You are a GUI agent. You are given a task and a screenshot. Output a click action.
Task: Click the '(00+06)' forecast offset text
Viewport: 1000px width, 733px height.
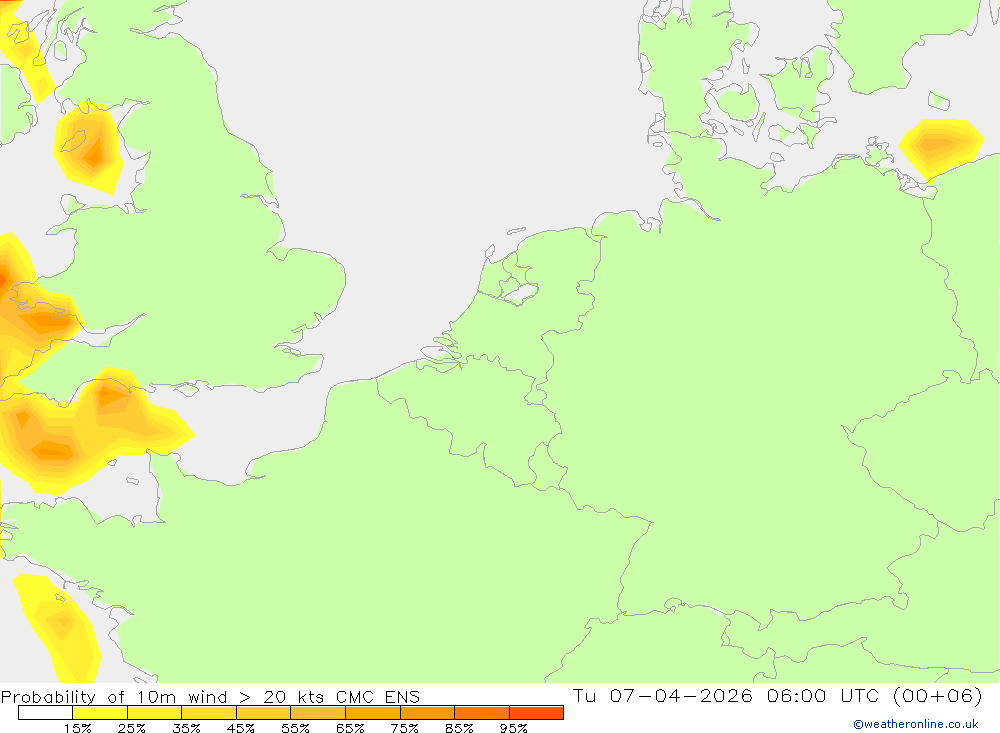click(938, 695)
